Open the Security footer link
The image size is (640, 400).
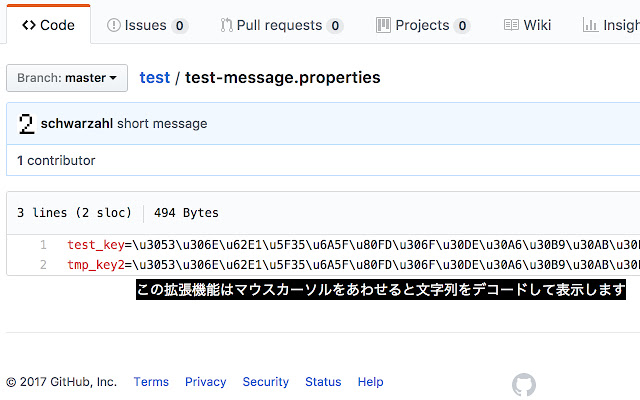point(266,382)
